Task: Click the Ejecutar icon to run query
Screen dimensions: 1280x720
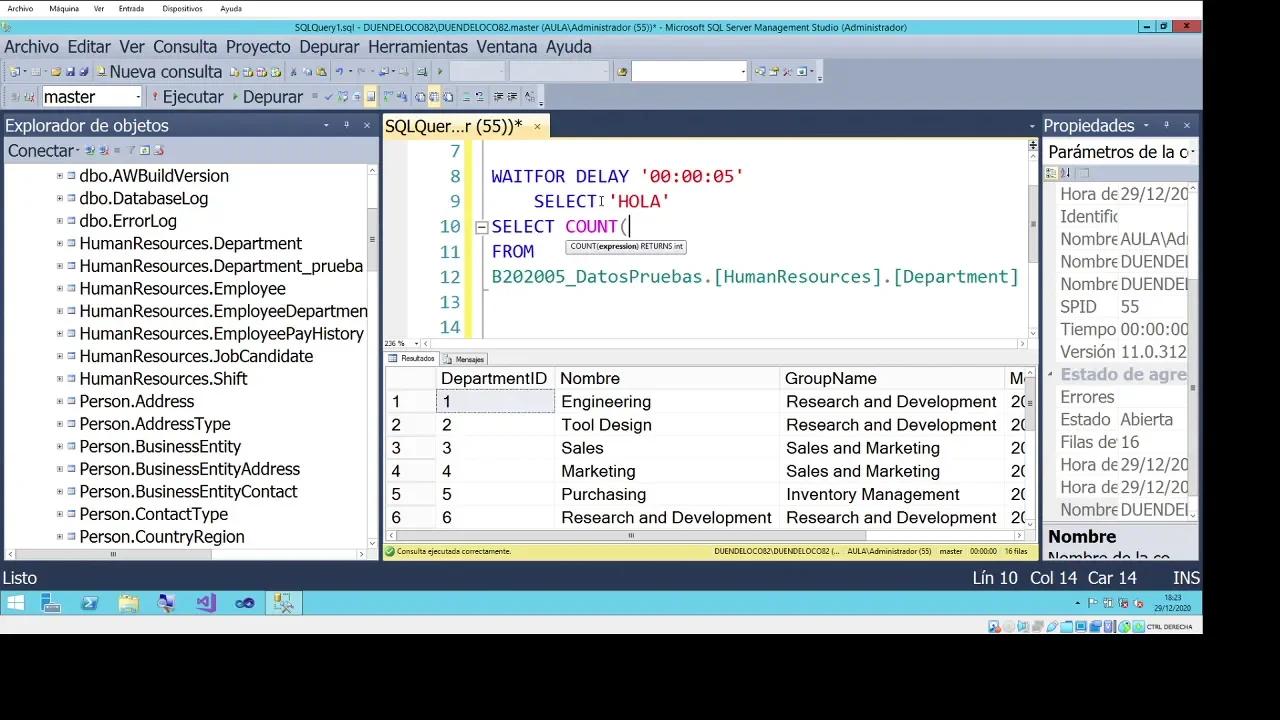Action: tap(155, 96)
